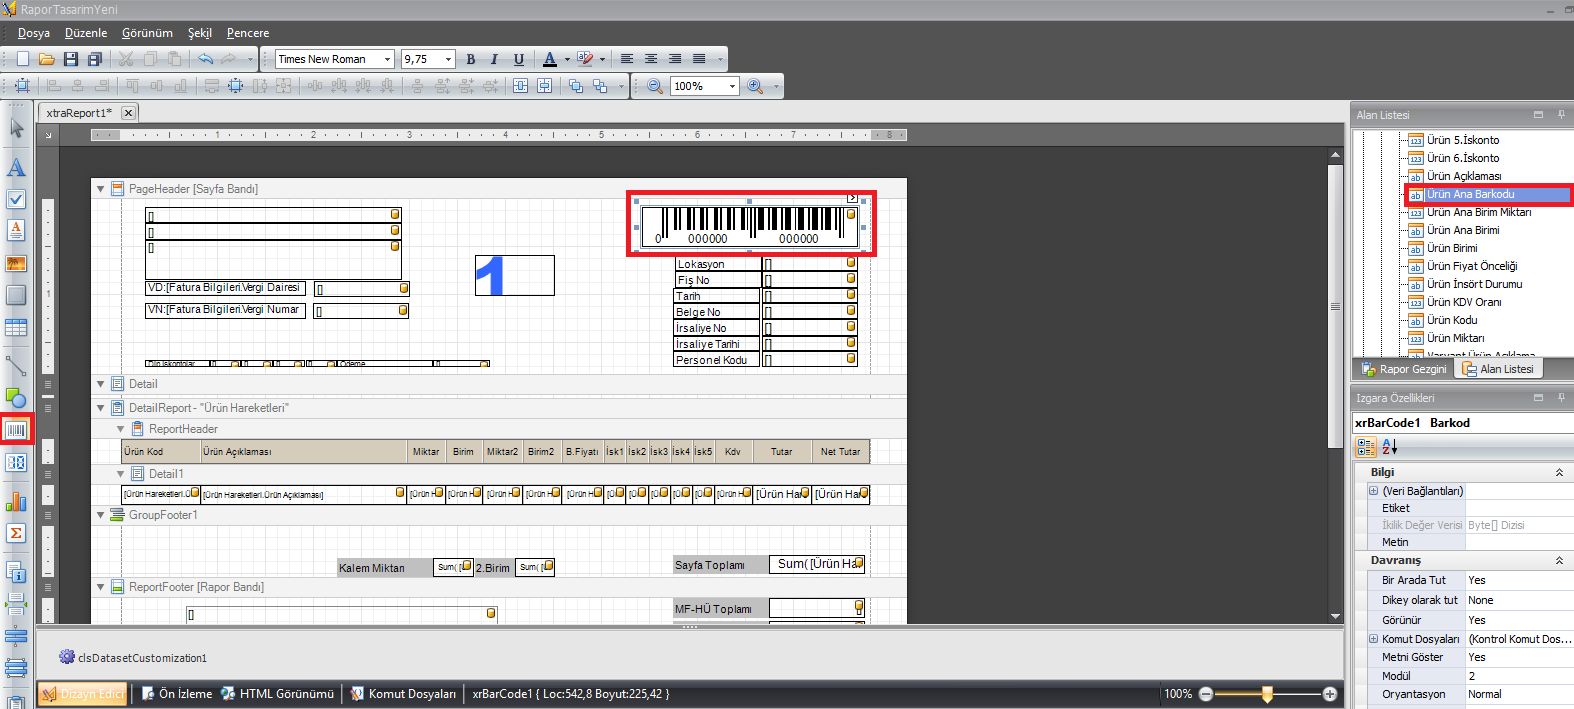Open the font size dropdown
The image size is (1574, 709).
pyautogui.click(x=448, y=59)
